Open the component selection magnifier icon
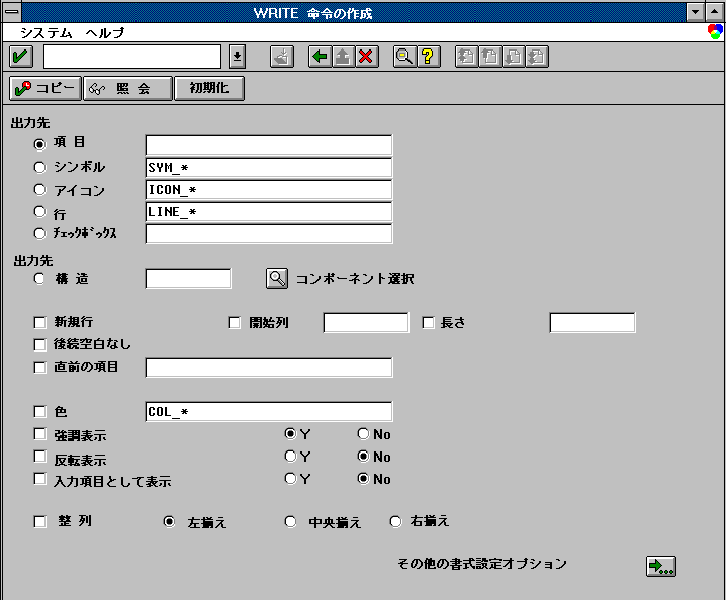Image resolution: width=726 pixels, height=602 pixels. 277,278
